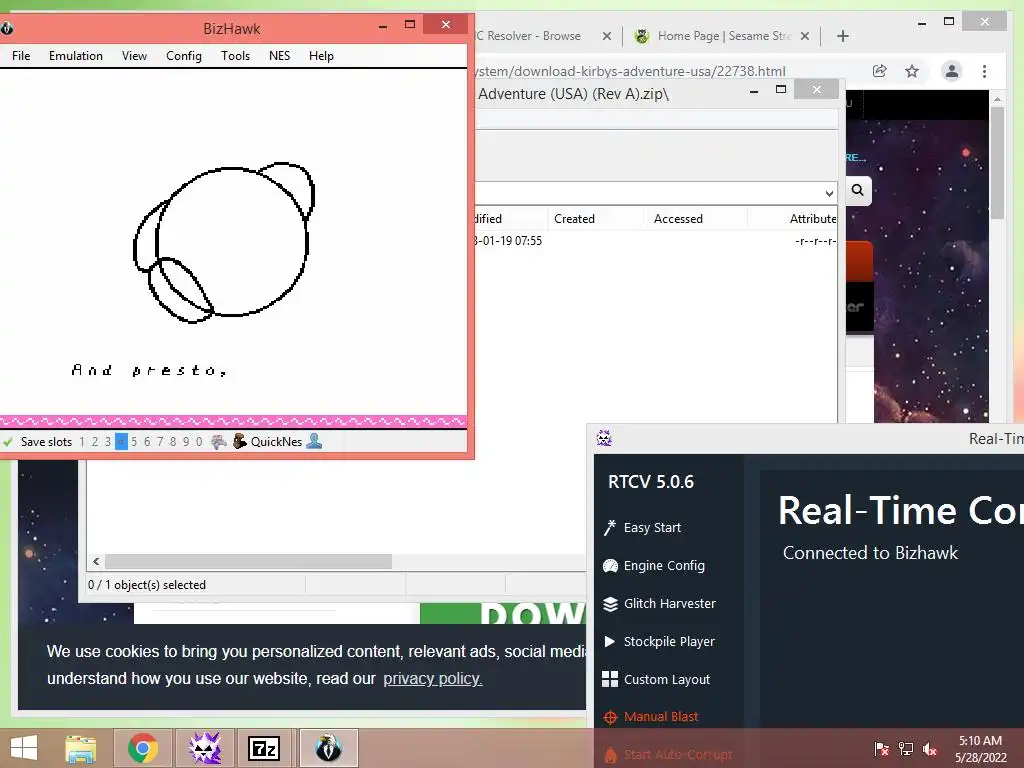Open 7-Zip from the taskbar
This screenshot has height=768, width=1024.
[264, 748]
